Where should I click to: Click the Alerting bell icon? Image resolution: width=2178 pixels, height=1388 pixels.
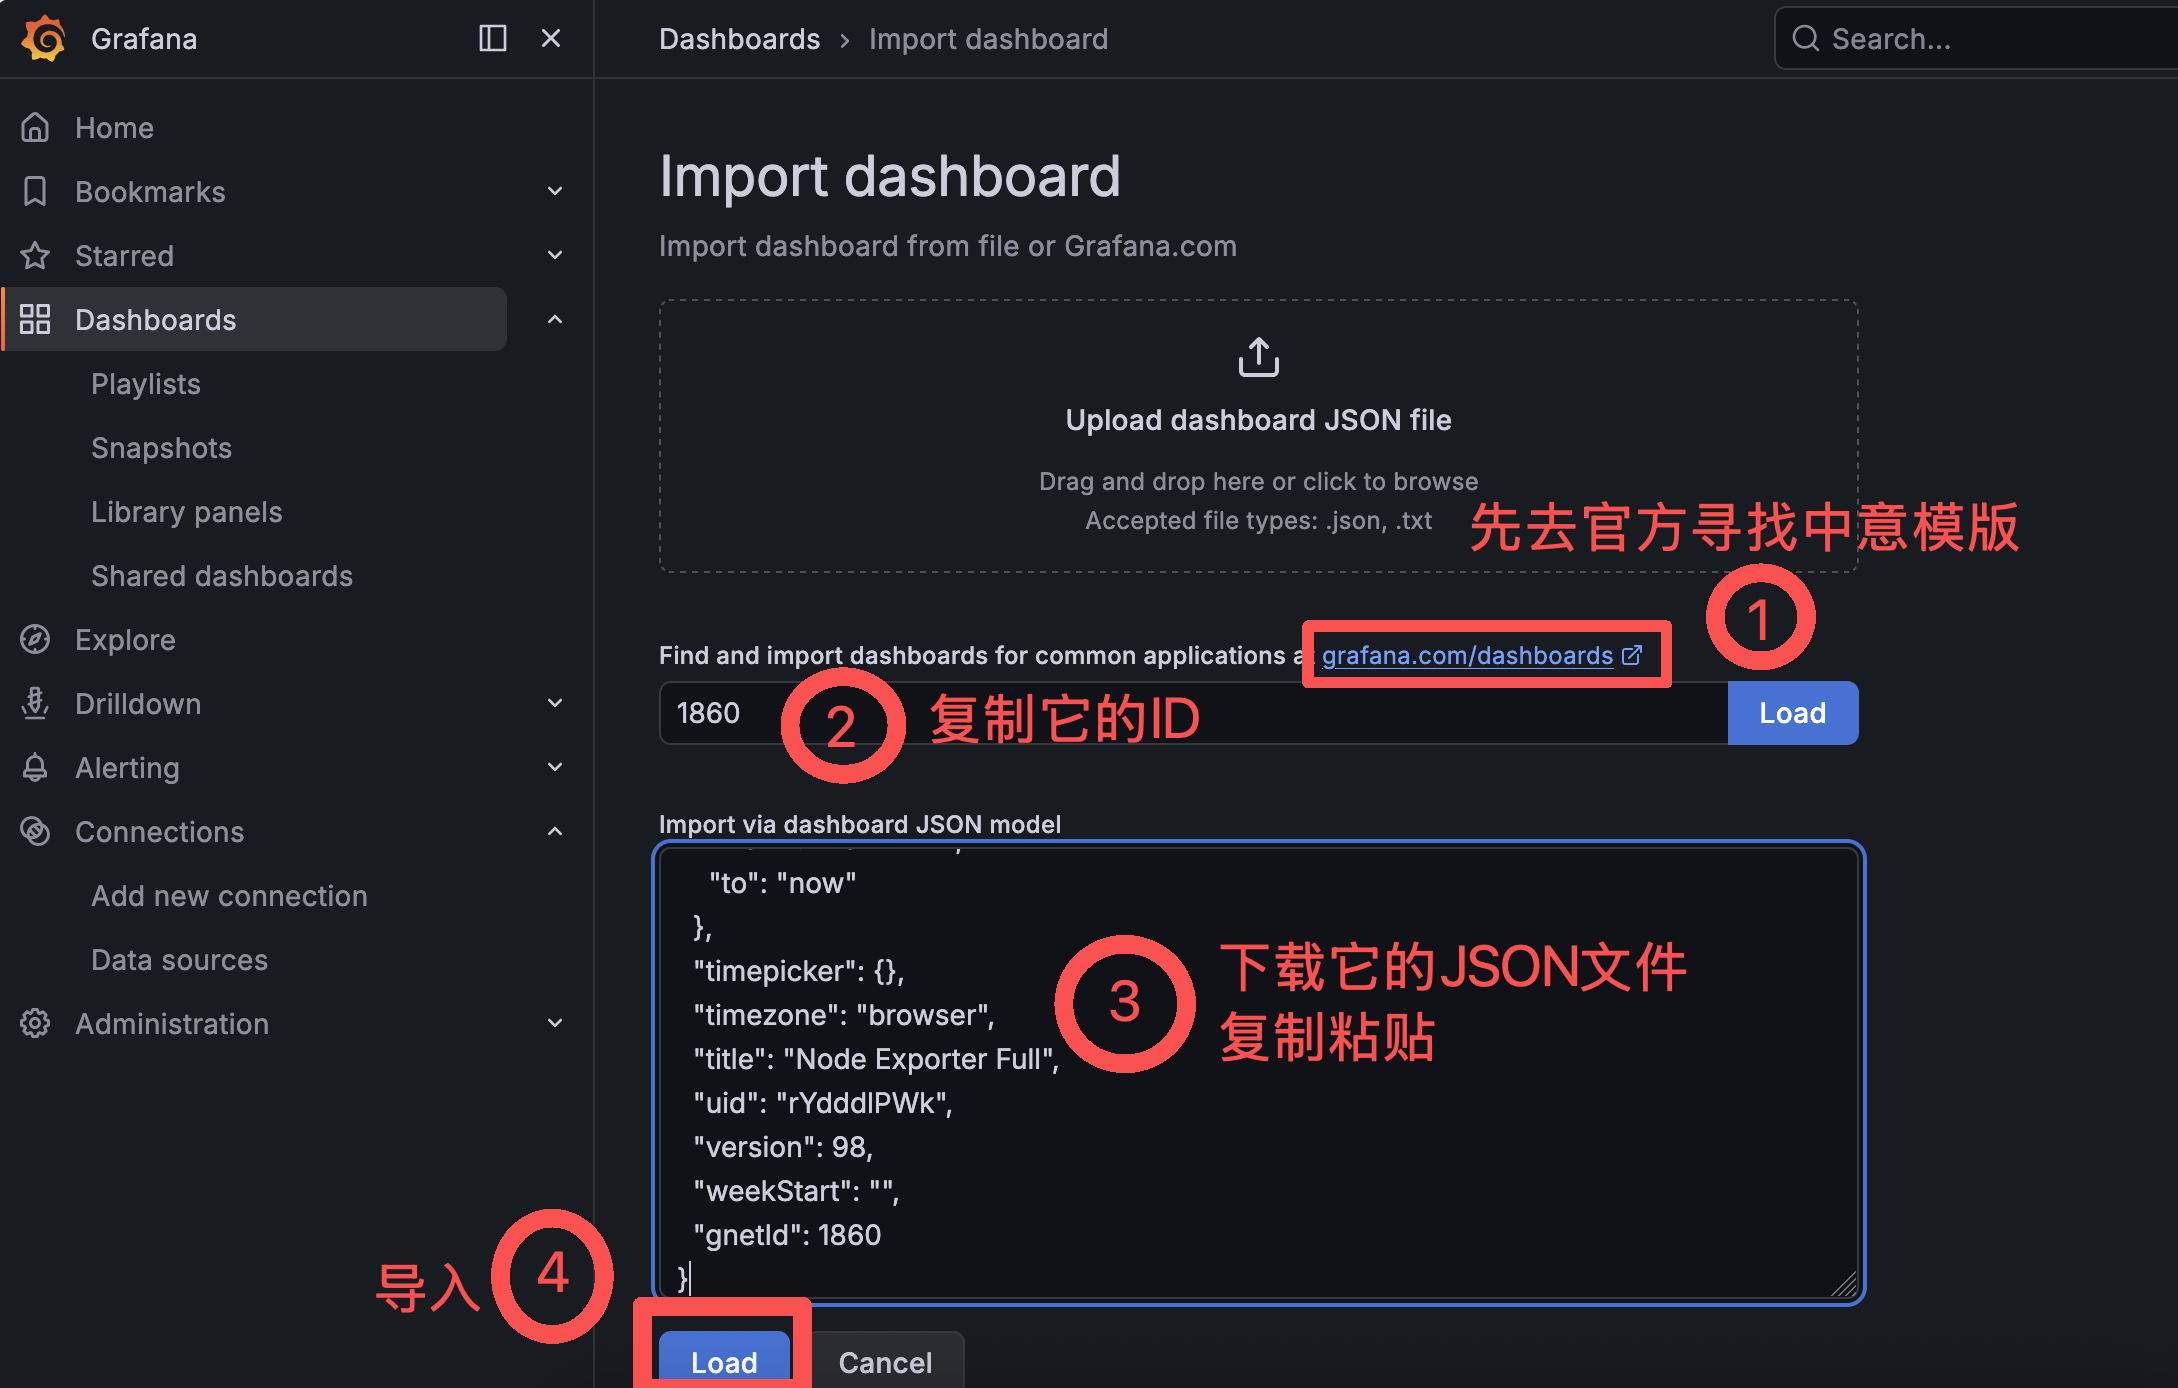(36, 768)
